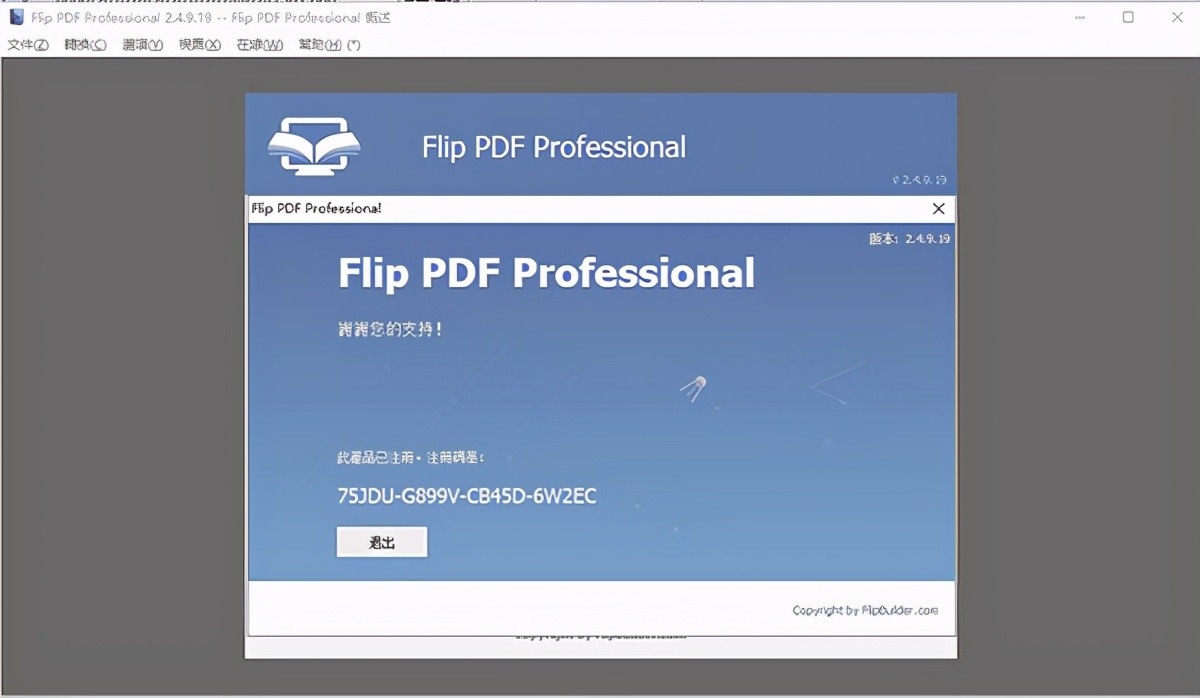The width and height of the screenshot is (1200, 698).
Task: Click the 退出 exit button
Action: tap(381, 541)
